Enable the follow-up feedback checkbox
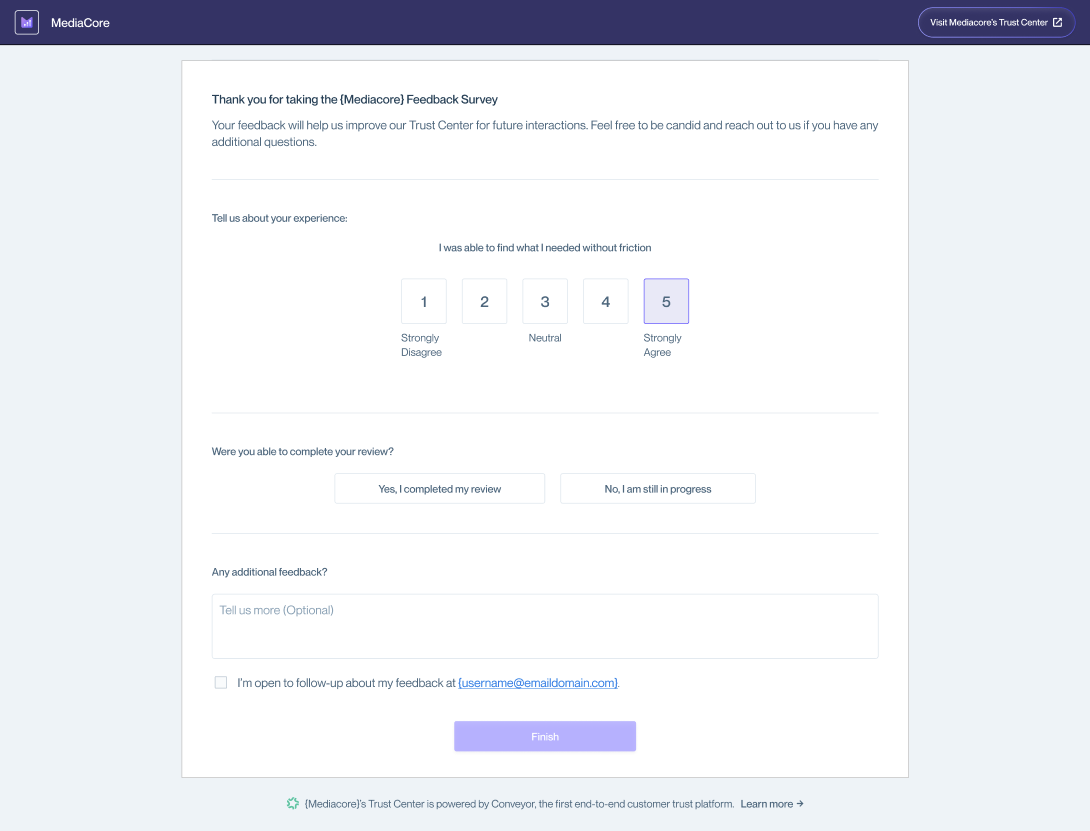The width and height of the screenshot is (1090, 831). [220, 682]
